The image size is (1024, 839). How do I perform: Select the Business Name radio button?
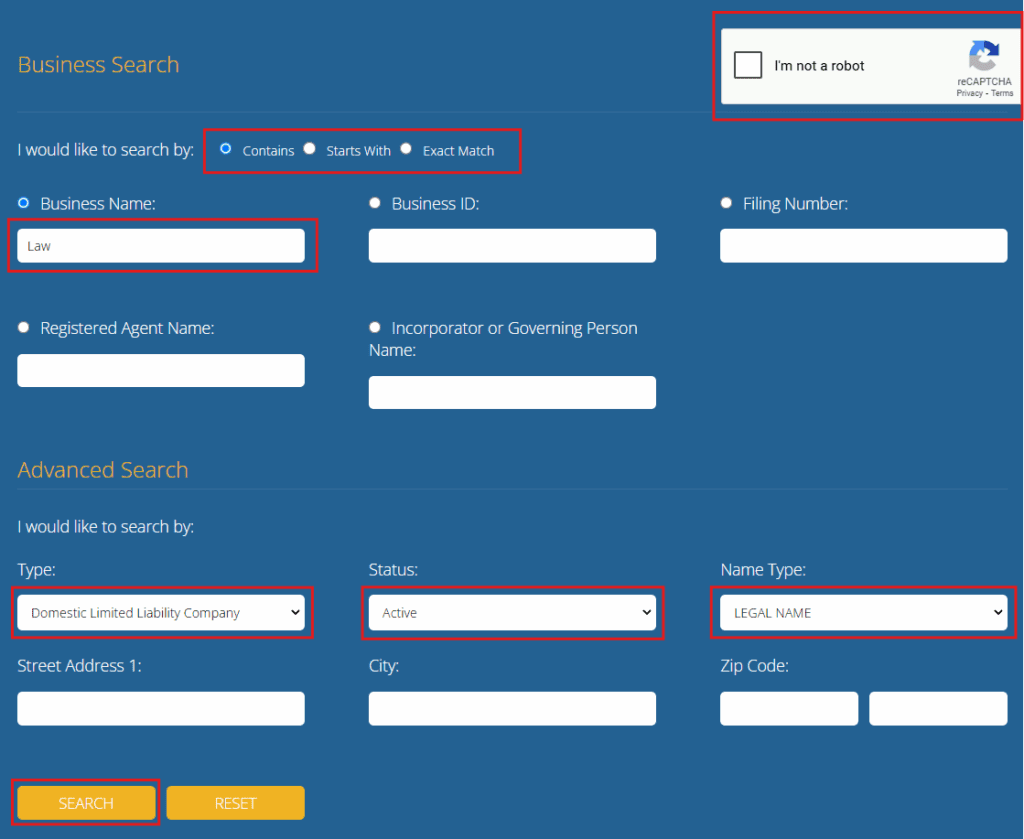coord(24,203)
